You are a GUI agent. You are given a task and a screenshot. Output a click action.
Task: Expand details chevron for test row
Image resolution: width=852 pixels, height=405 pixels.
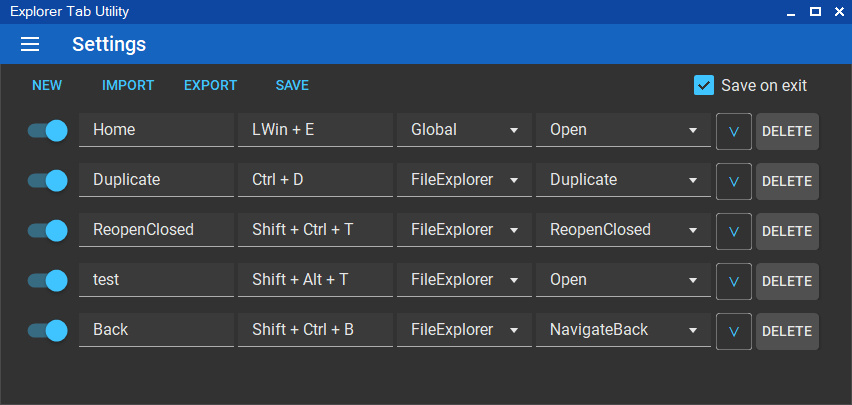pyautogui.click(x=734, y=282)
